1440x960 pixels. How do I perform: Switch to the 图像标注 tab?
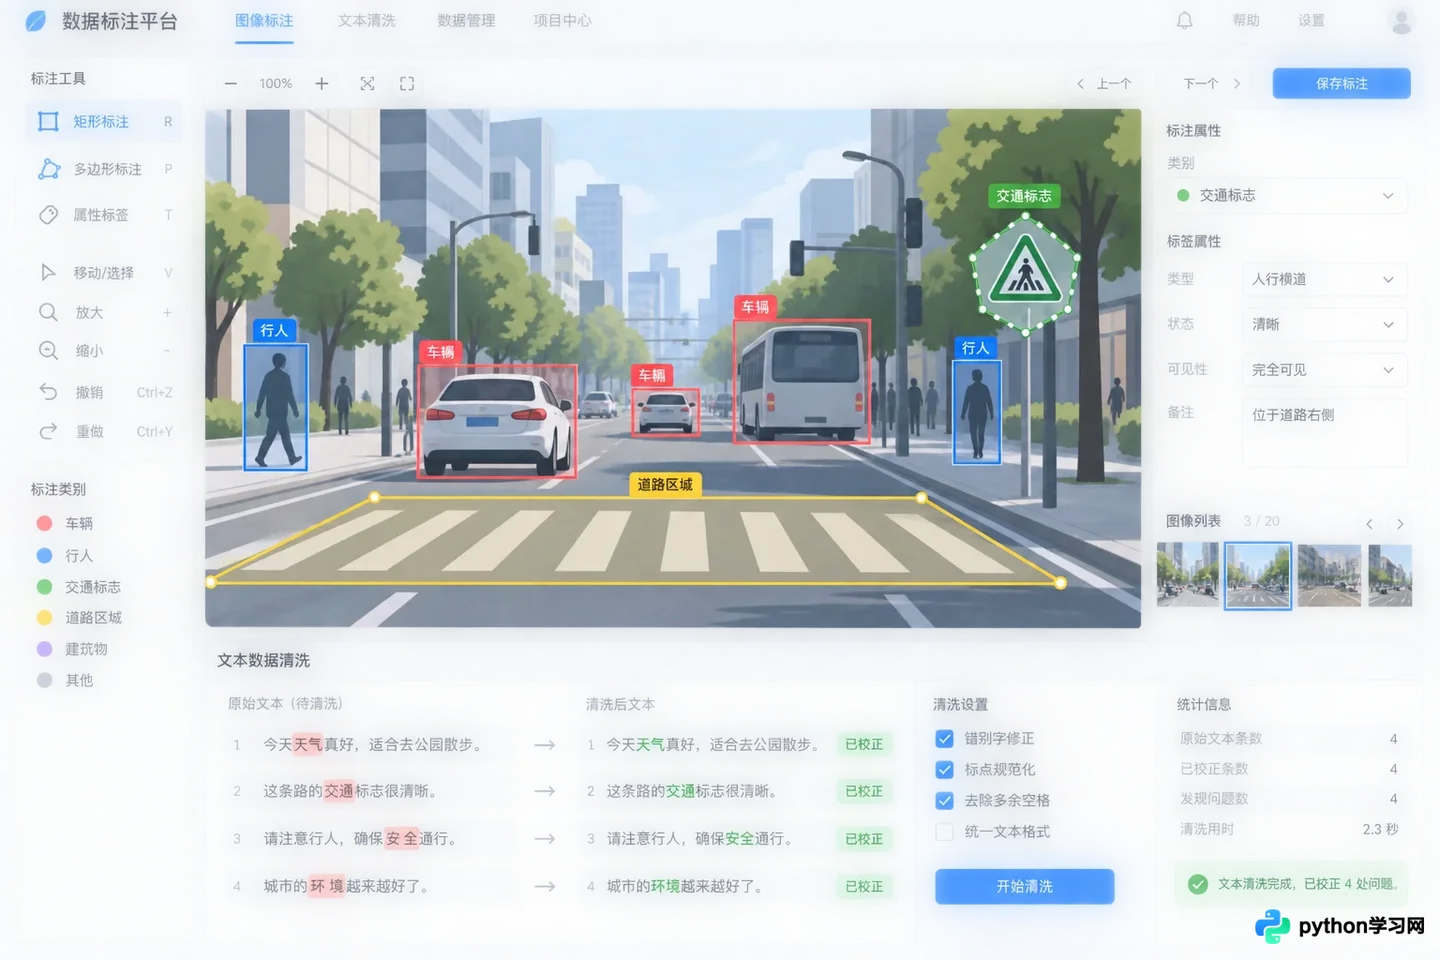[265, 21]
